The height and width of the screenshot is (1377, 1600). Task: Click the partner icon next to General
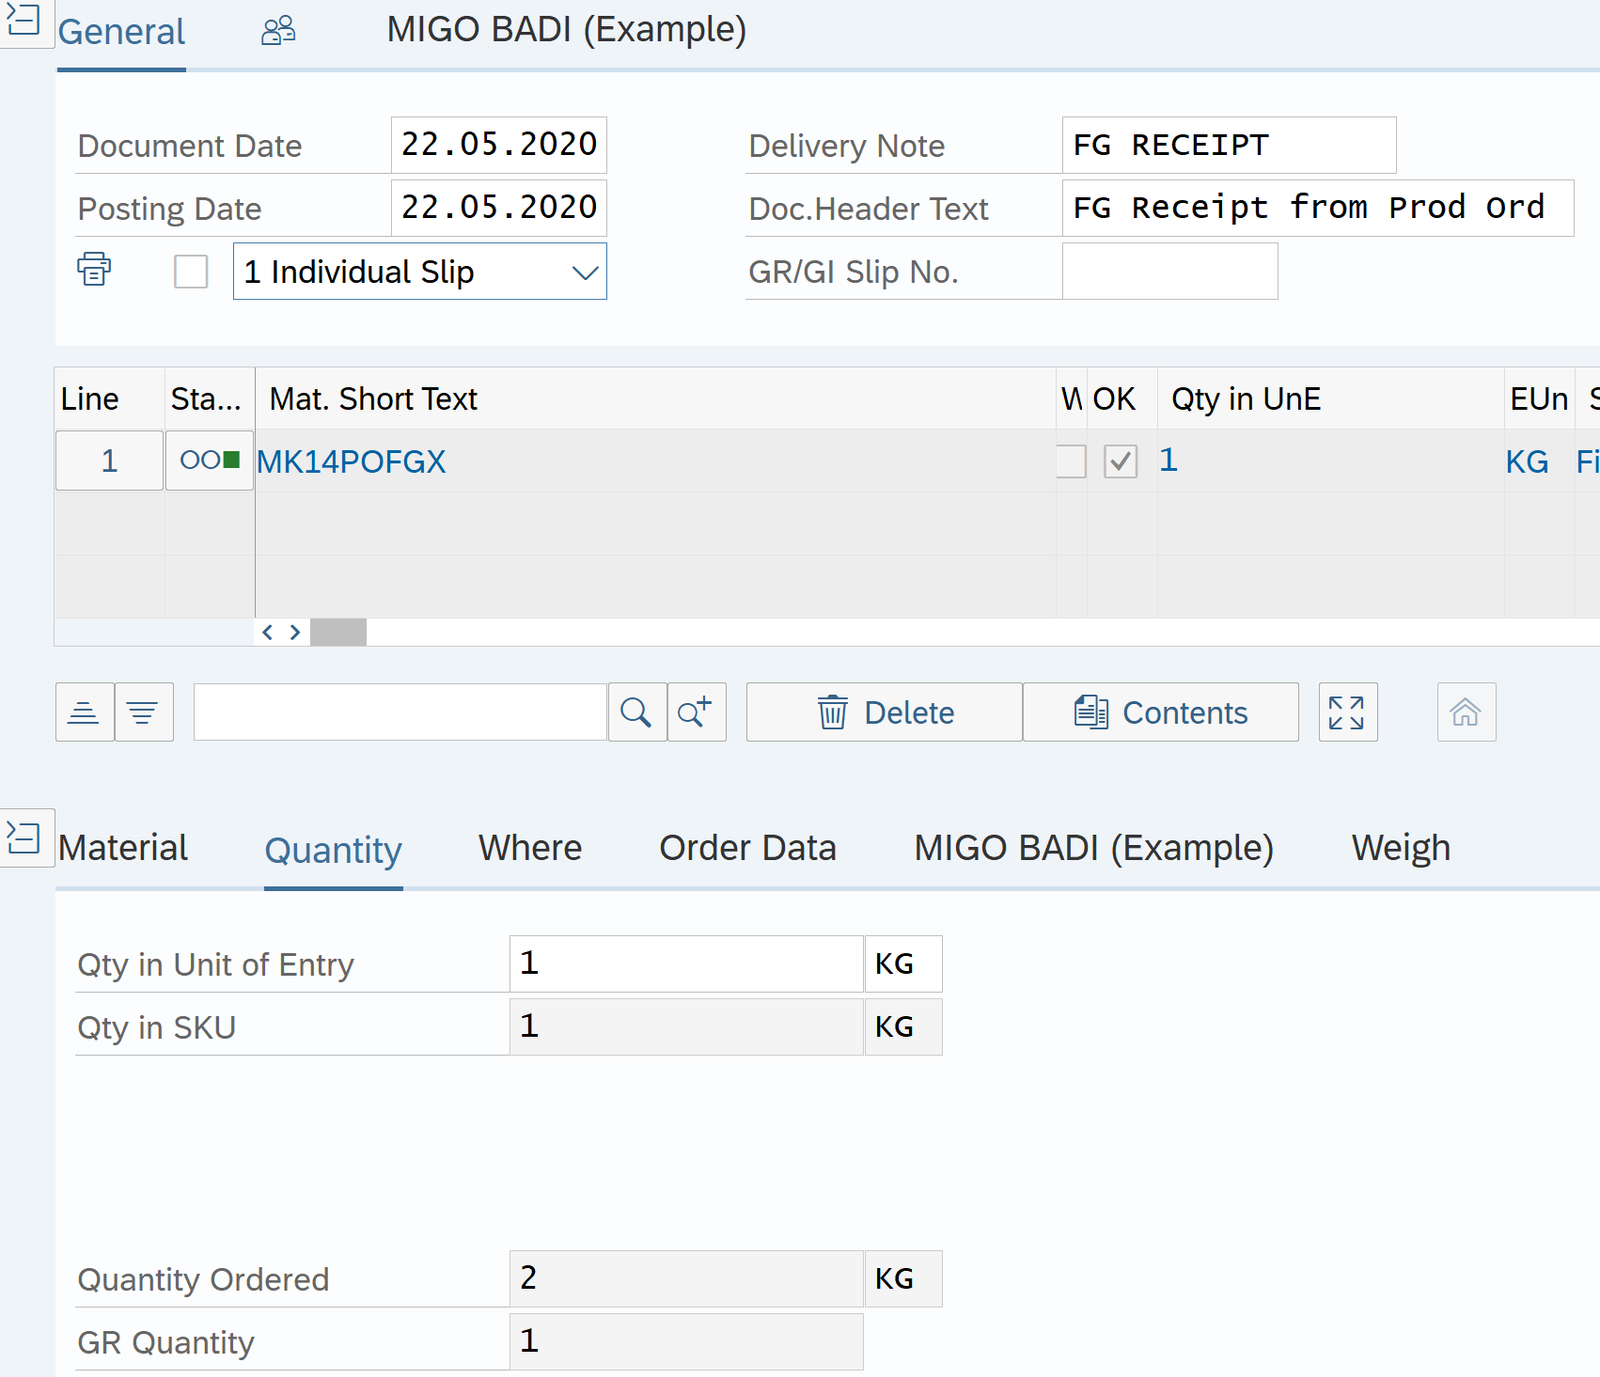278,31
